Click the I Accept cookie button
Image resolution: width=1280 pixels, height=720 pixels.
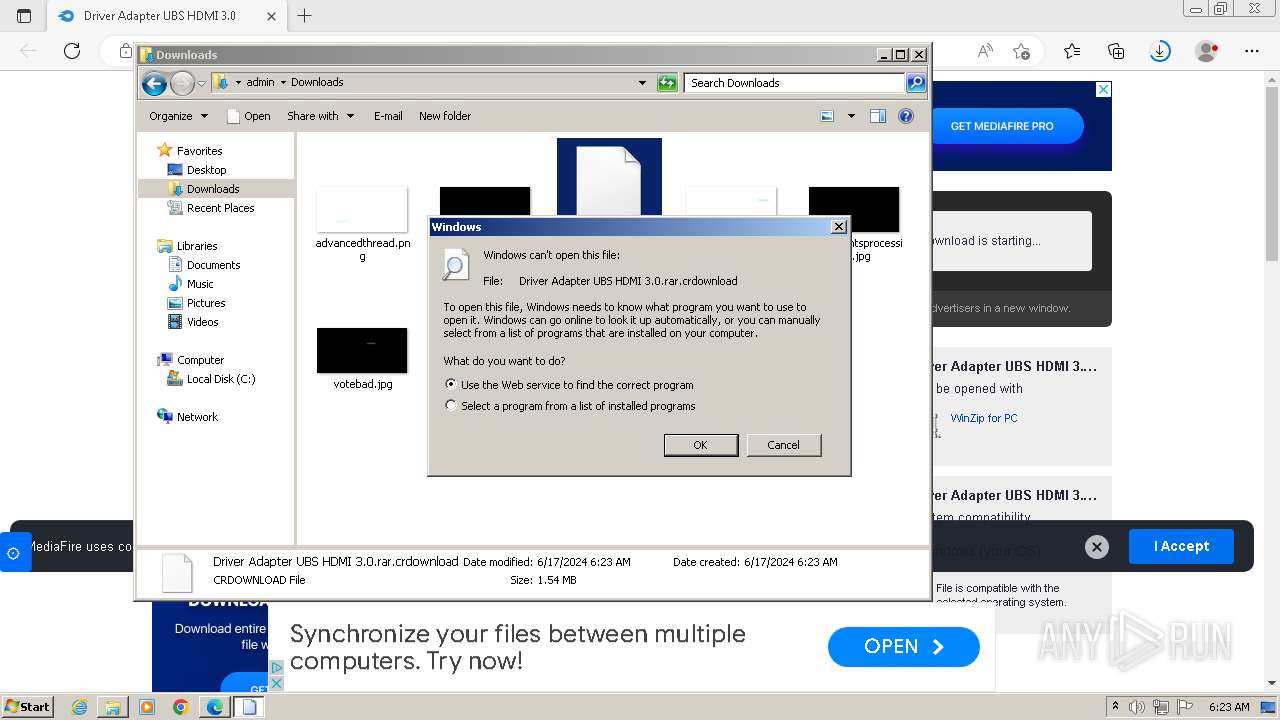click(1181, 546)
